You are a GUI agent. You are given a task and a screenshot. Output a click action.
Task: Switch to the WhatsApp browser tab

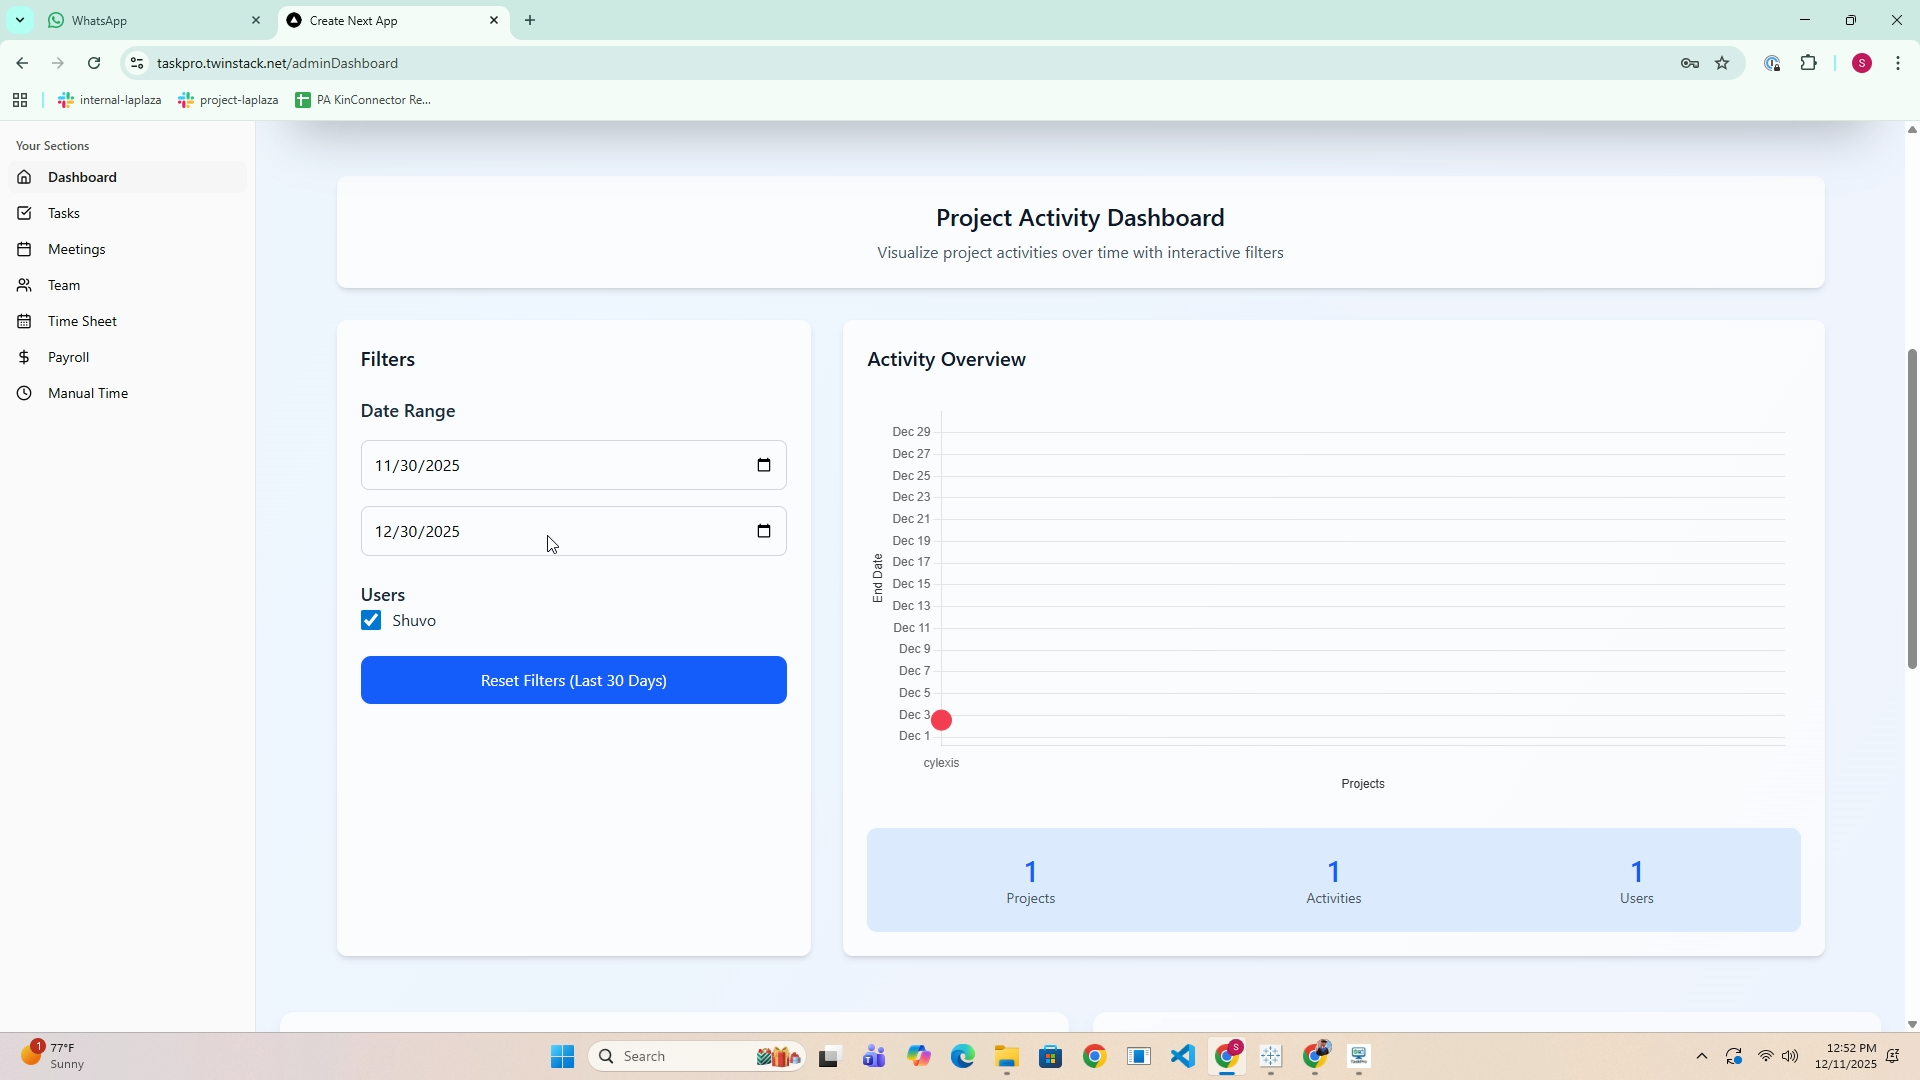(x=150, y=20)
